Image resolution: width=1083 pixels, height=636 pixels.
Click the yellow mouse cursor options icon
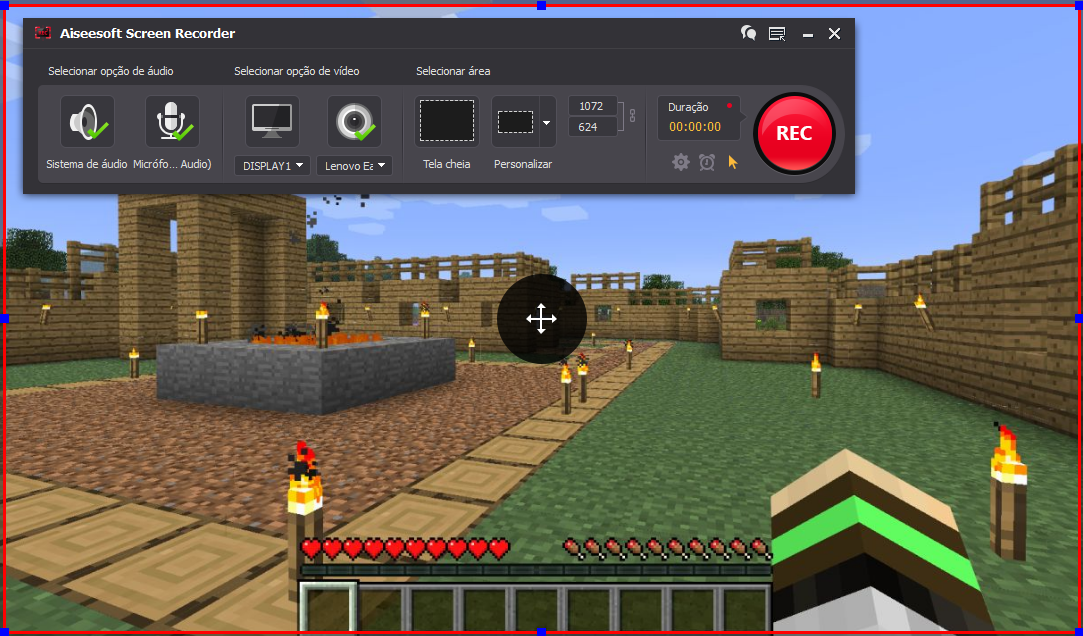click(x=733, y=162)
